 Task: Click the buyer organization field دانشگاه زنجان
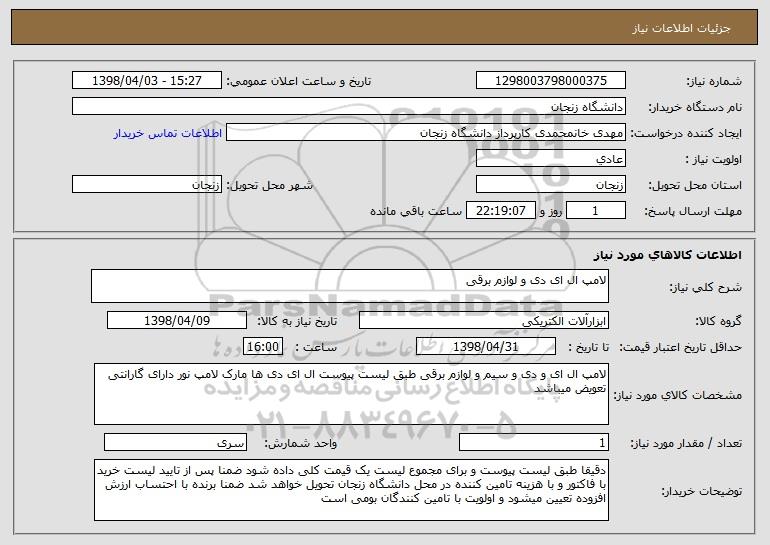pyautogui.click(x=349, y=107)
